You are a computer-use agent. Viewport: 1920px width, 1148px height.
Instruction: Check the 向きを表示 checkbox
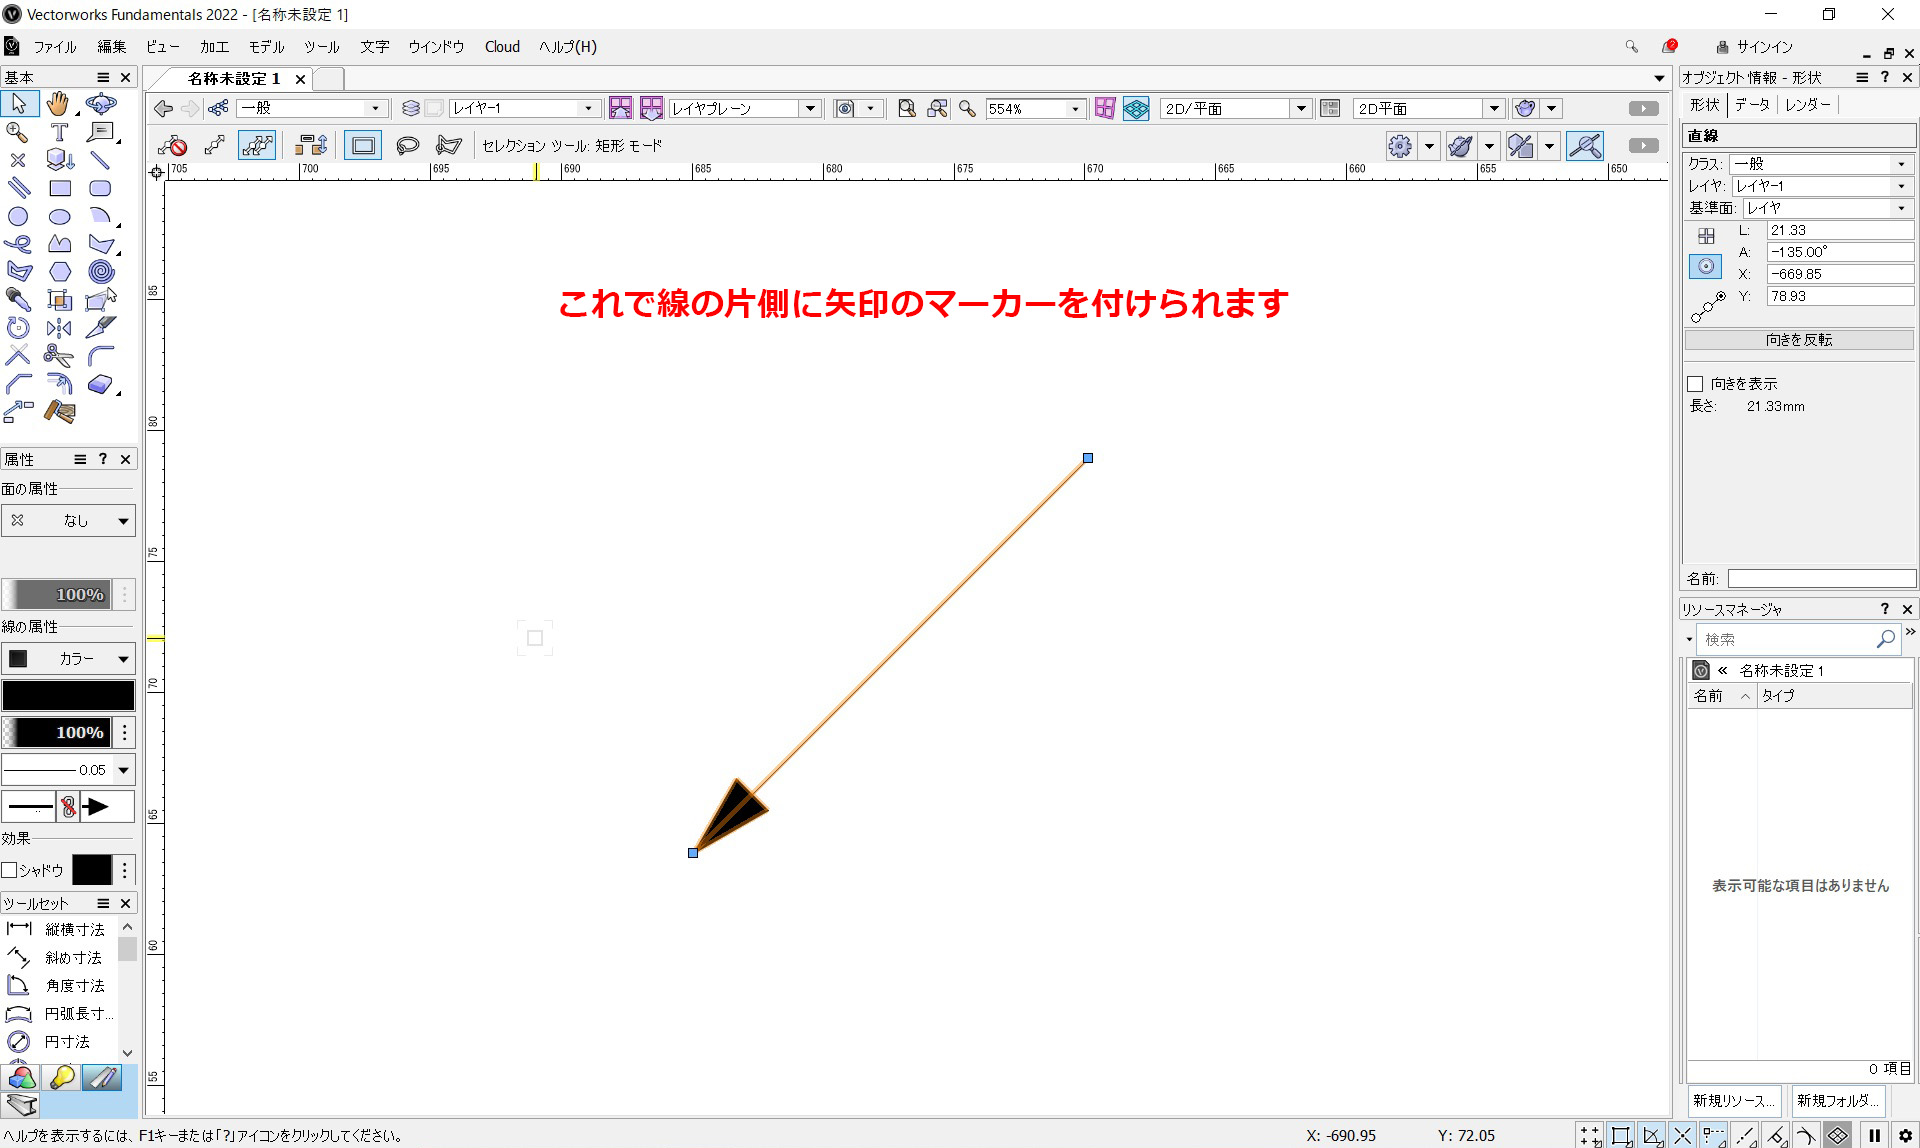(1696, 383)
